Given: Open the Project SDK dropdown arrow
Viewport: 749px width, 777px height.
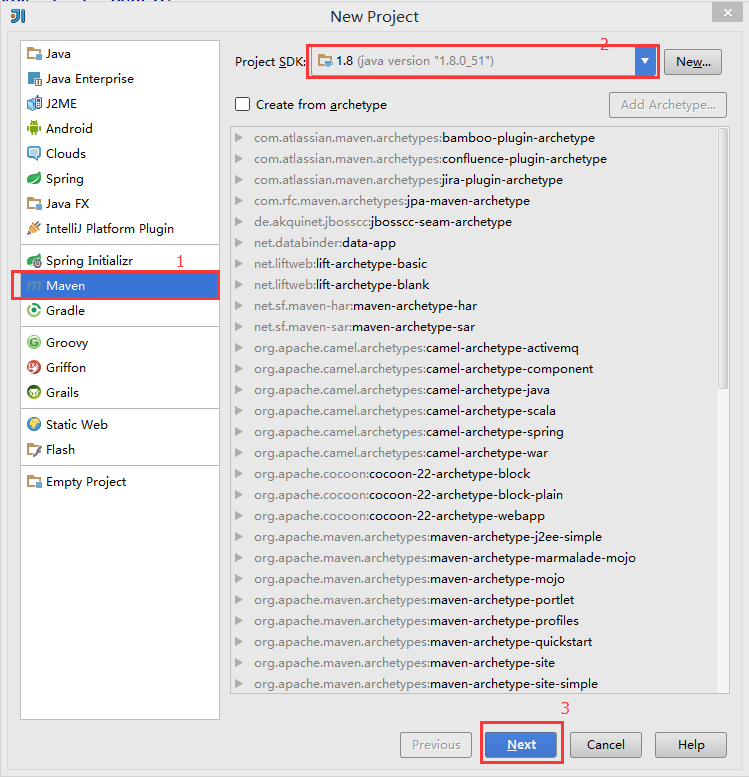Looking at the screenshot, I should pos(645,61).
